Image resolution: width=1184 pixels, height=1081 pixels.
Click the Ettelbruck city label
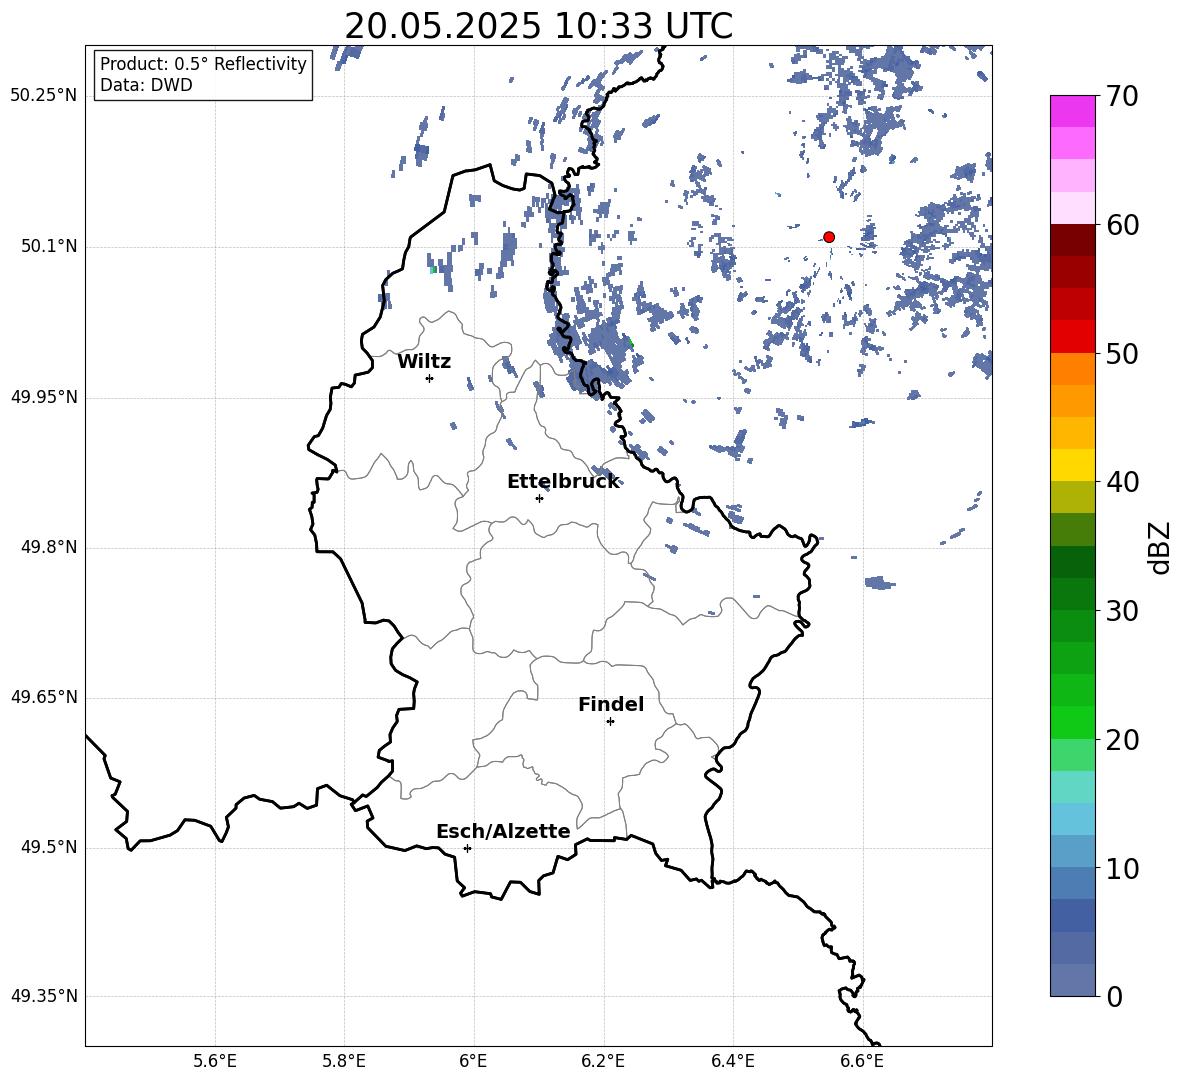pyautogui.click(x=563, y=482)
